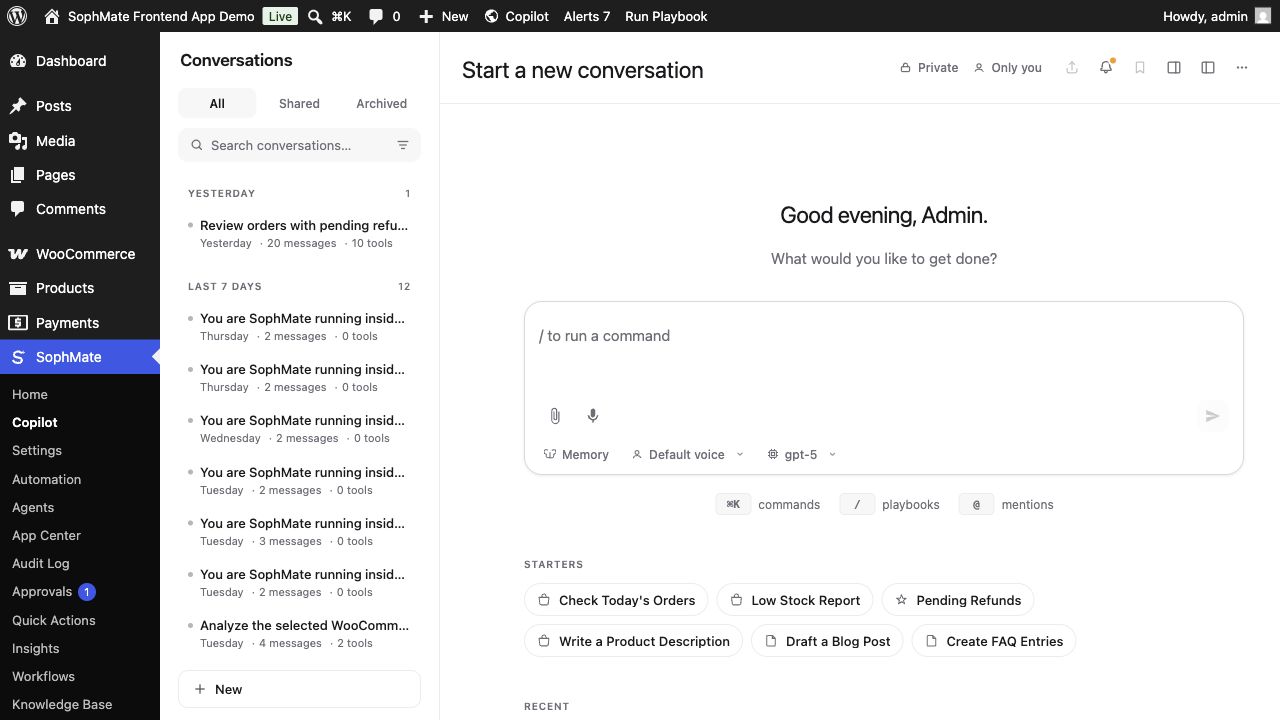Open the conversation filter icon
The height and width of the screenshot is (720, 1280).
(x=403, y=145)
